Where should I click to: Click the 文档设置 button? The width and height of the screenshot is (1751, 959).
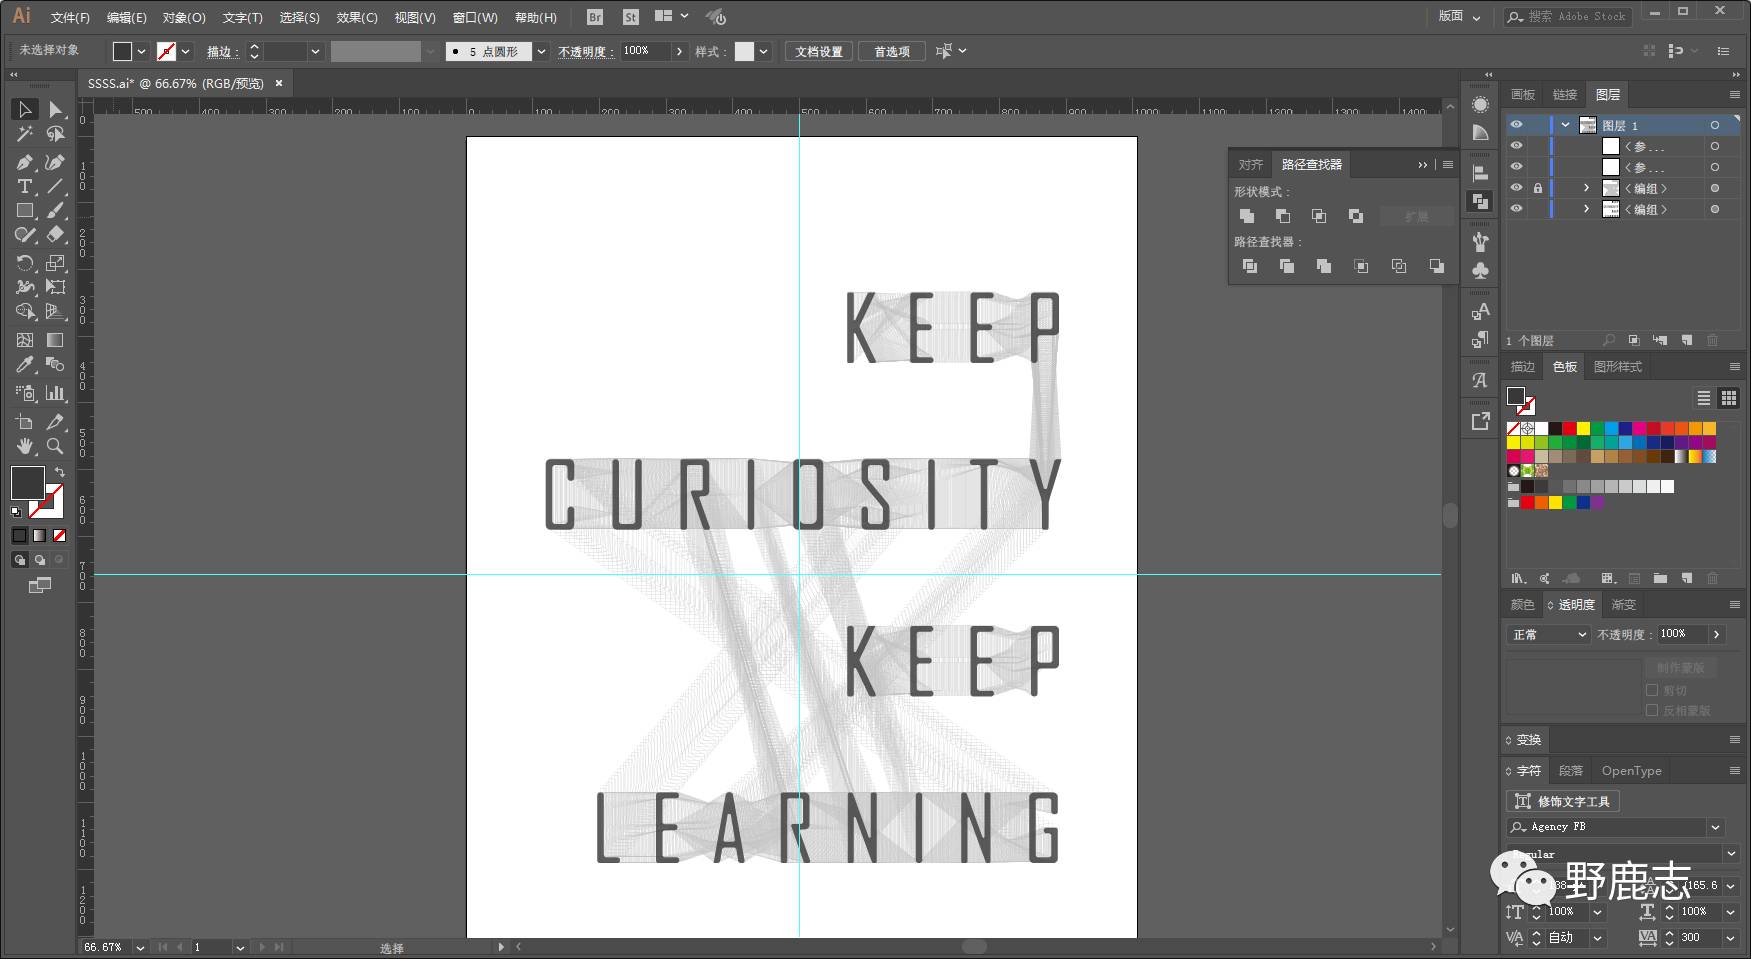pos(818,51)
